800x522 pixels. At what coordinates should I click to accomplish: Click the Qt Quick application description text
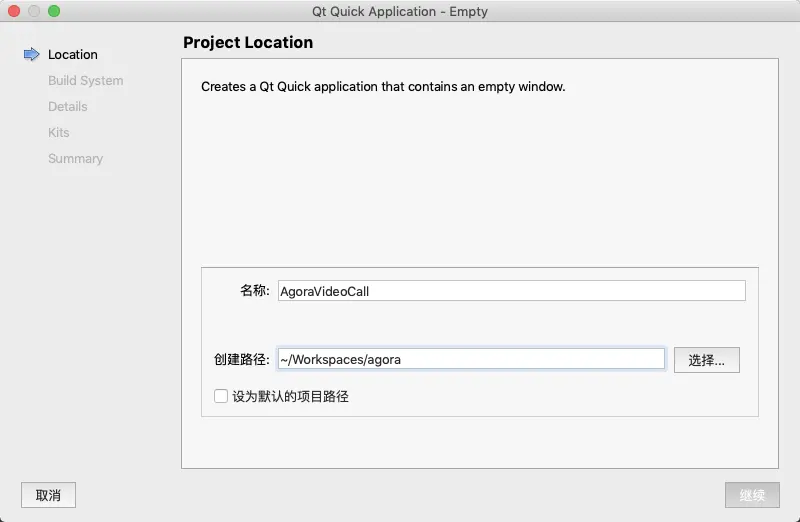click(383, 87)
